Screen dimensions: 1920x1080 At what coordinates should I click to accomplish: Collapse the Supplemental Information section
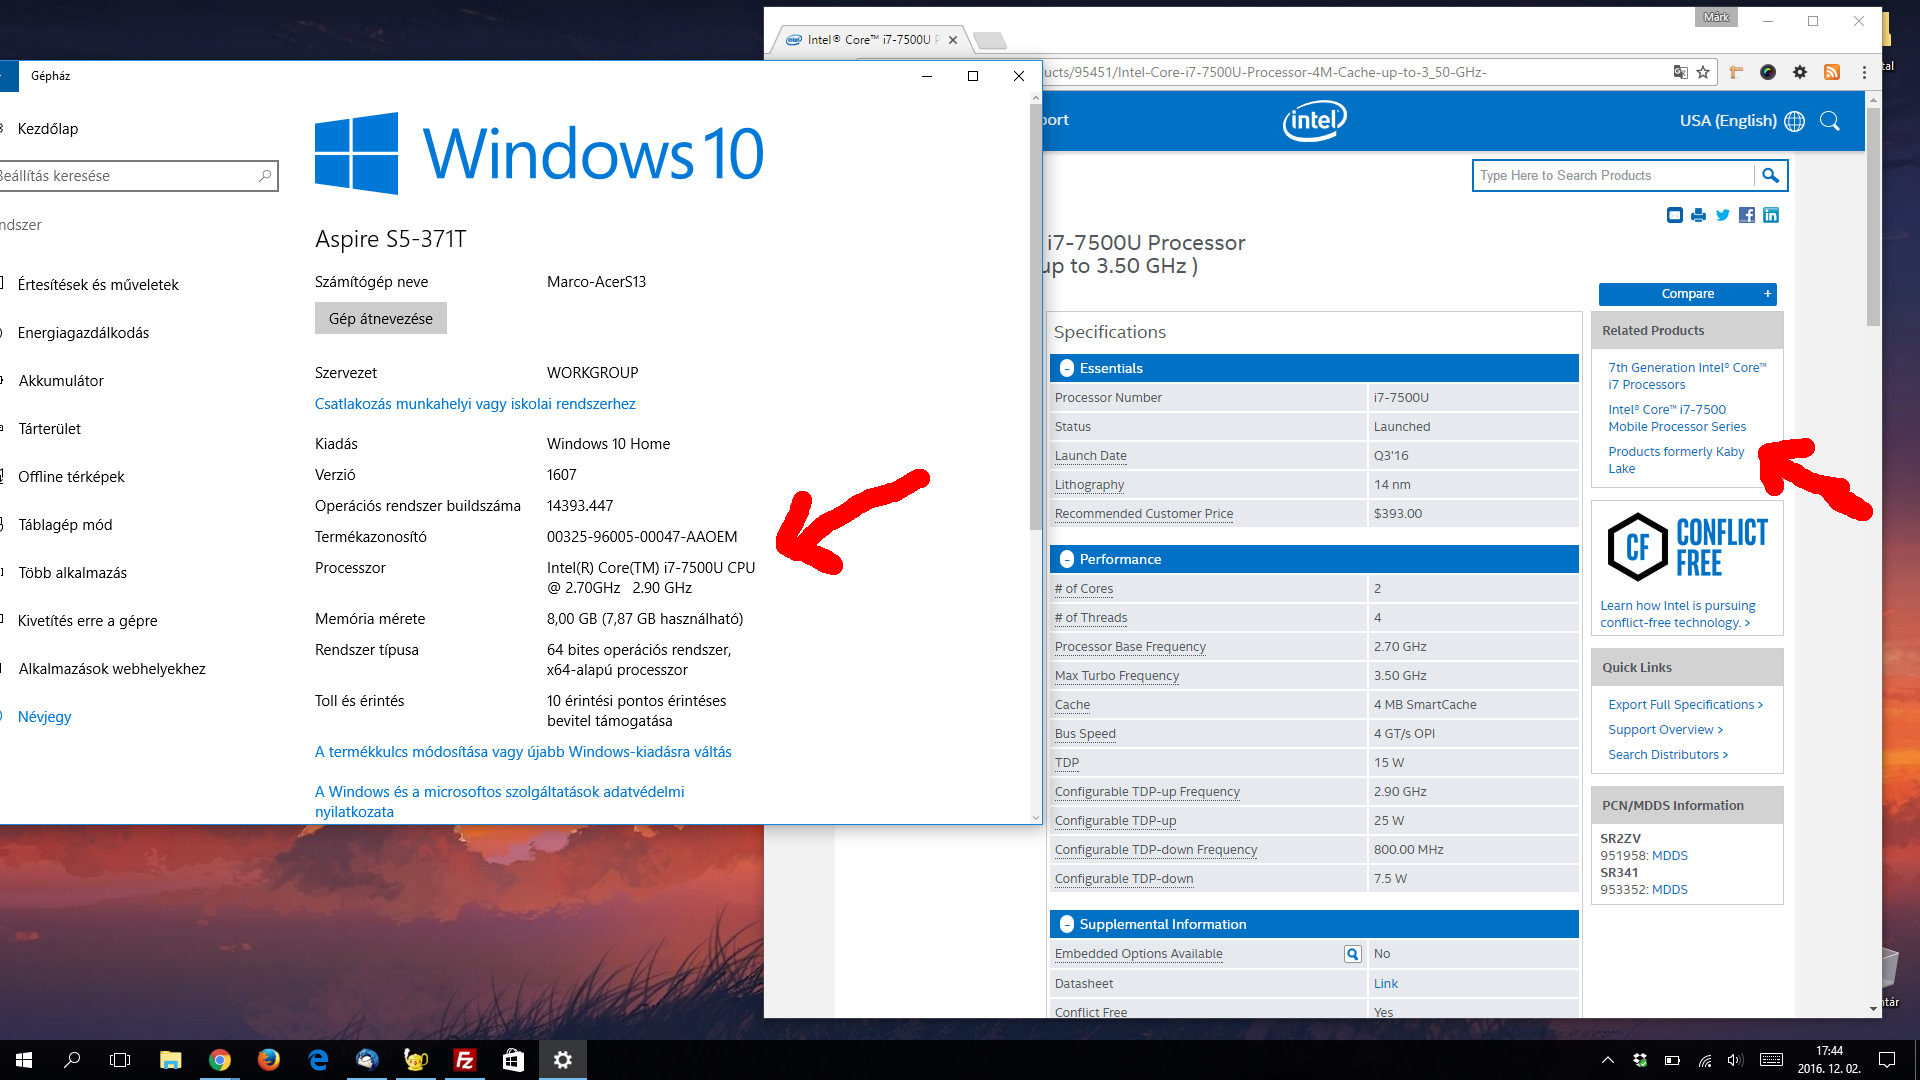tap(1067, 924)
